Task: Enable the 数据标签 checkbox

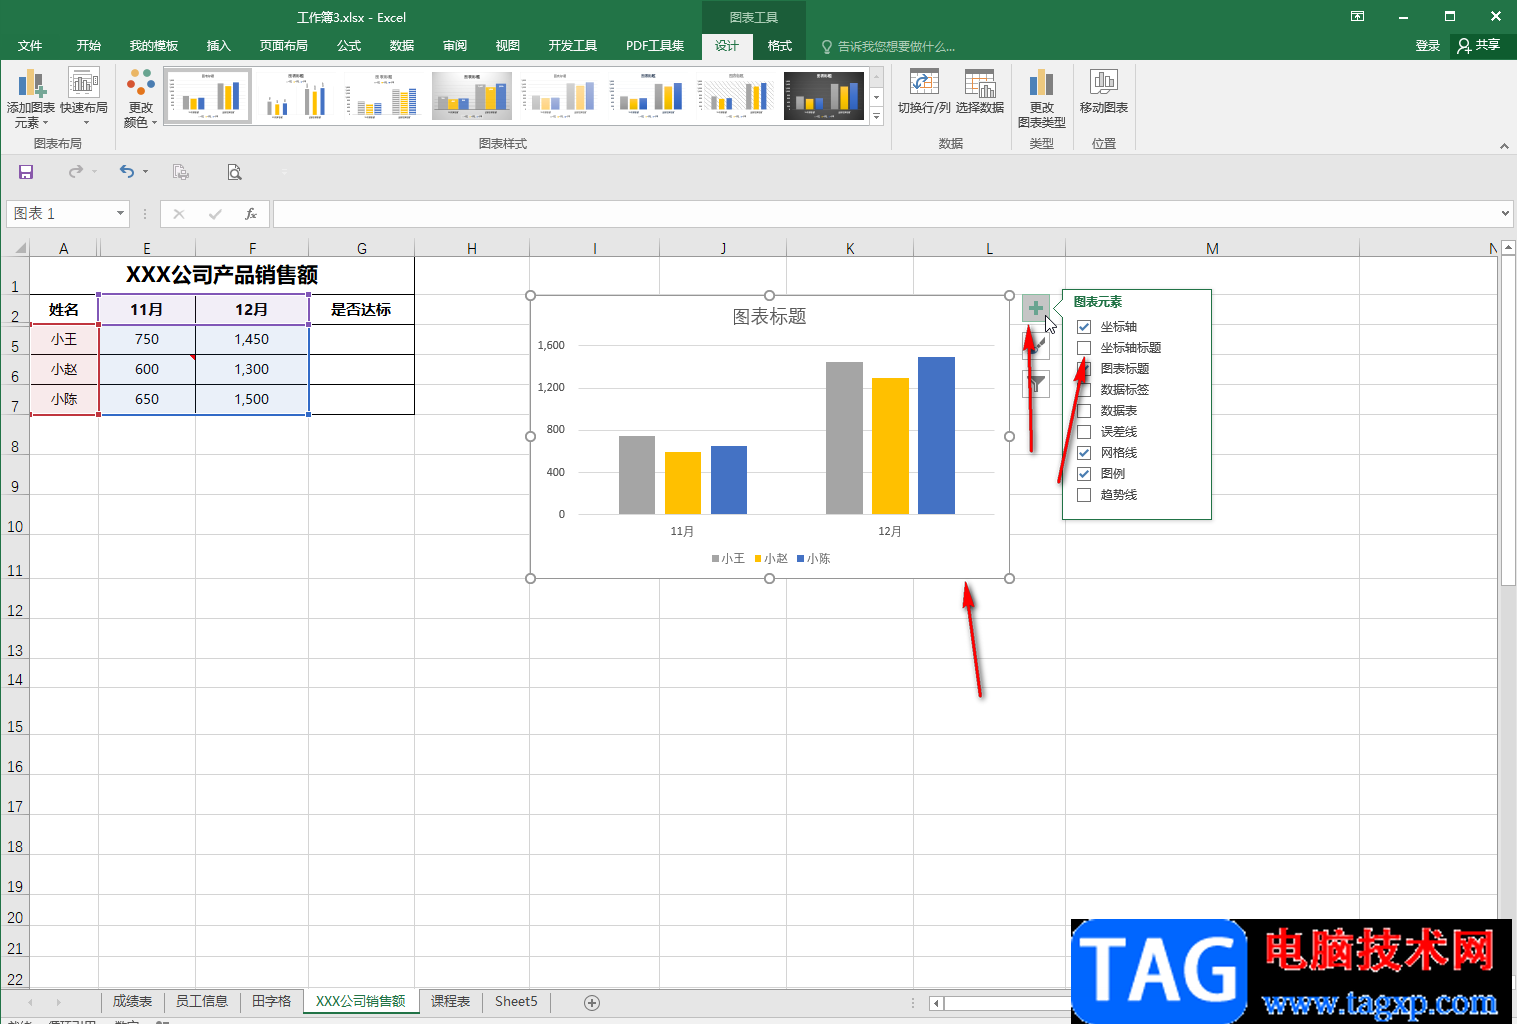Action: coord(1084,390)
